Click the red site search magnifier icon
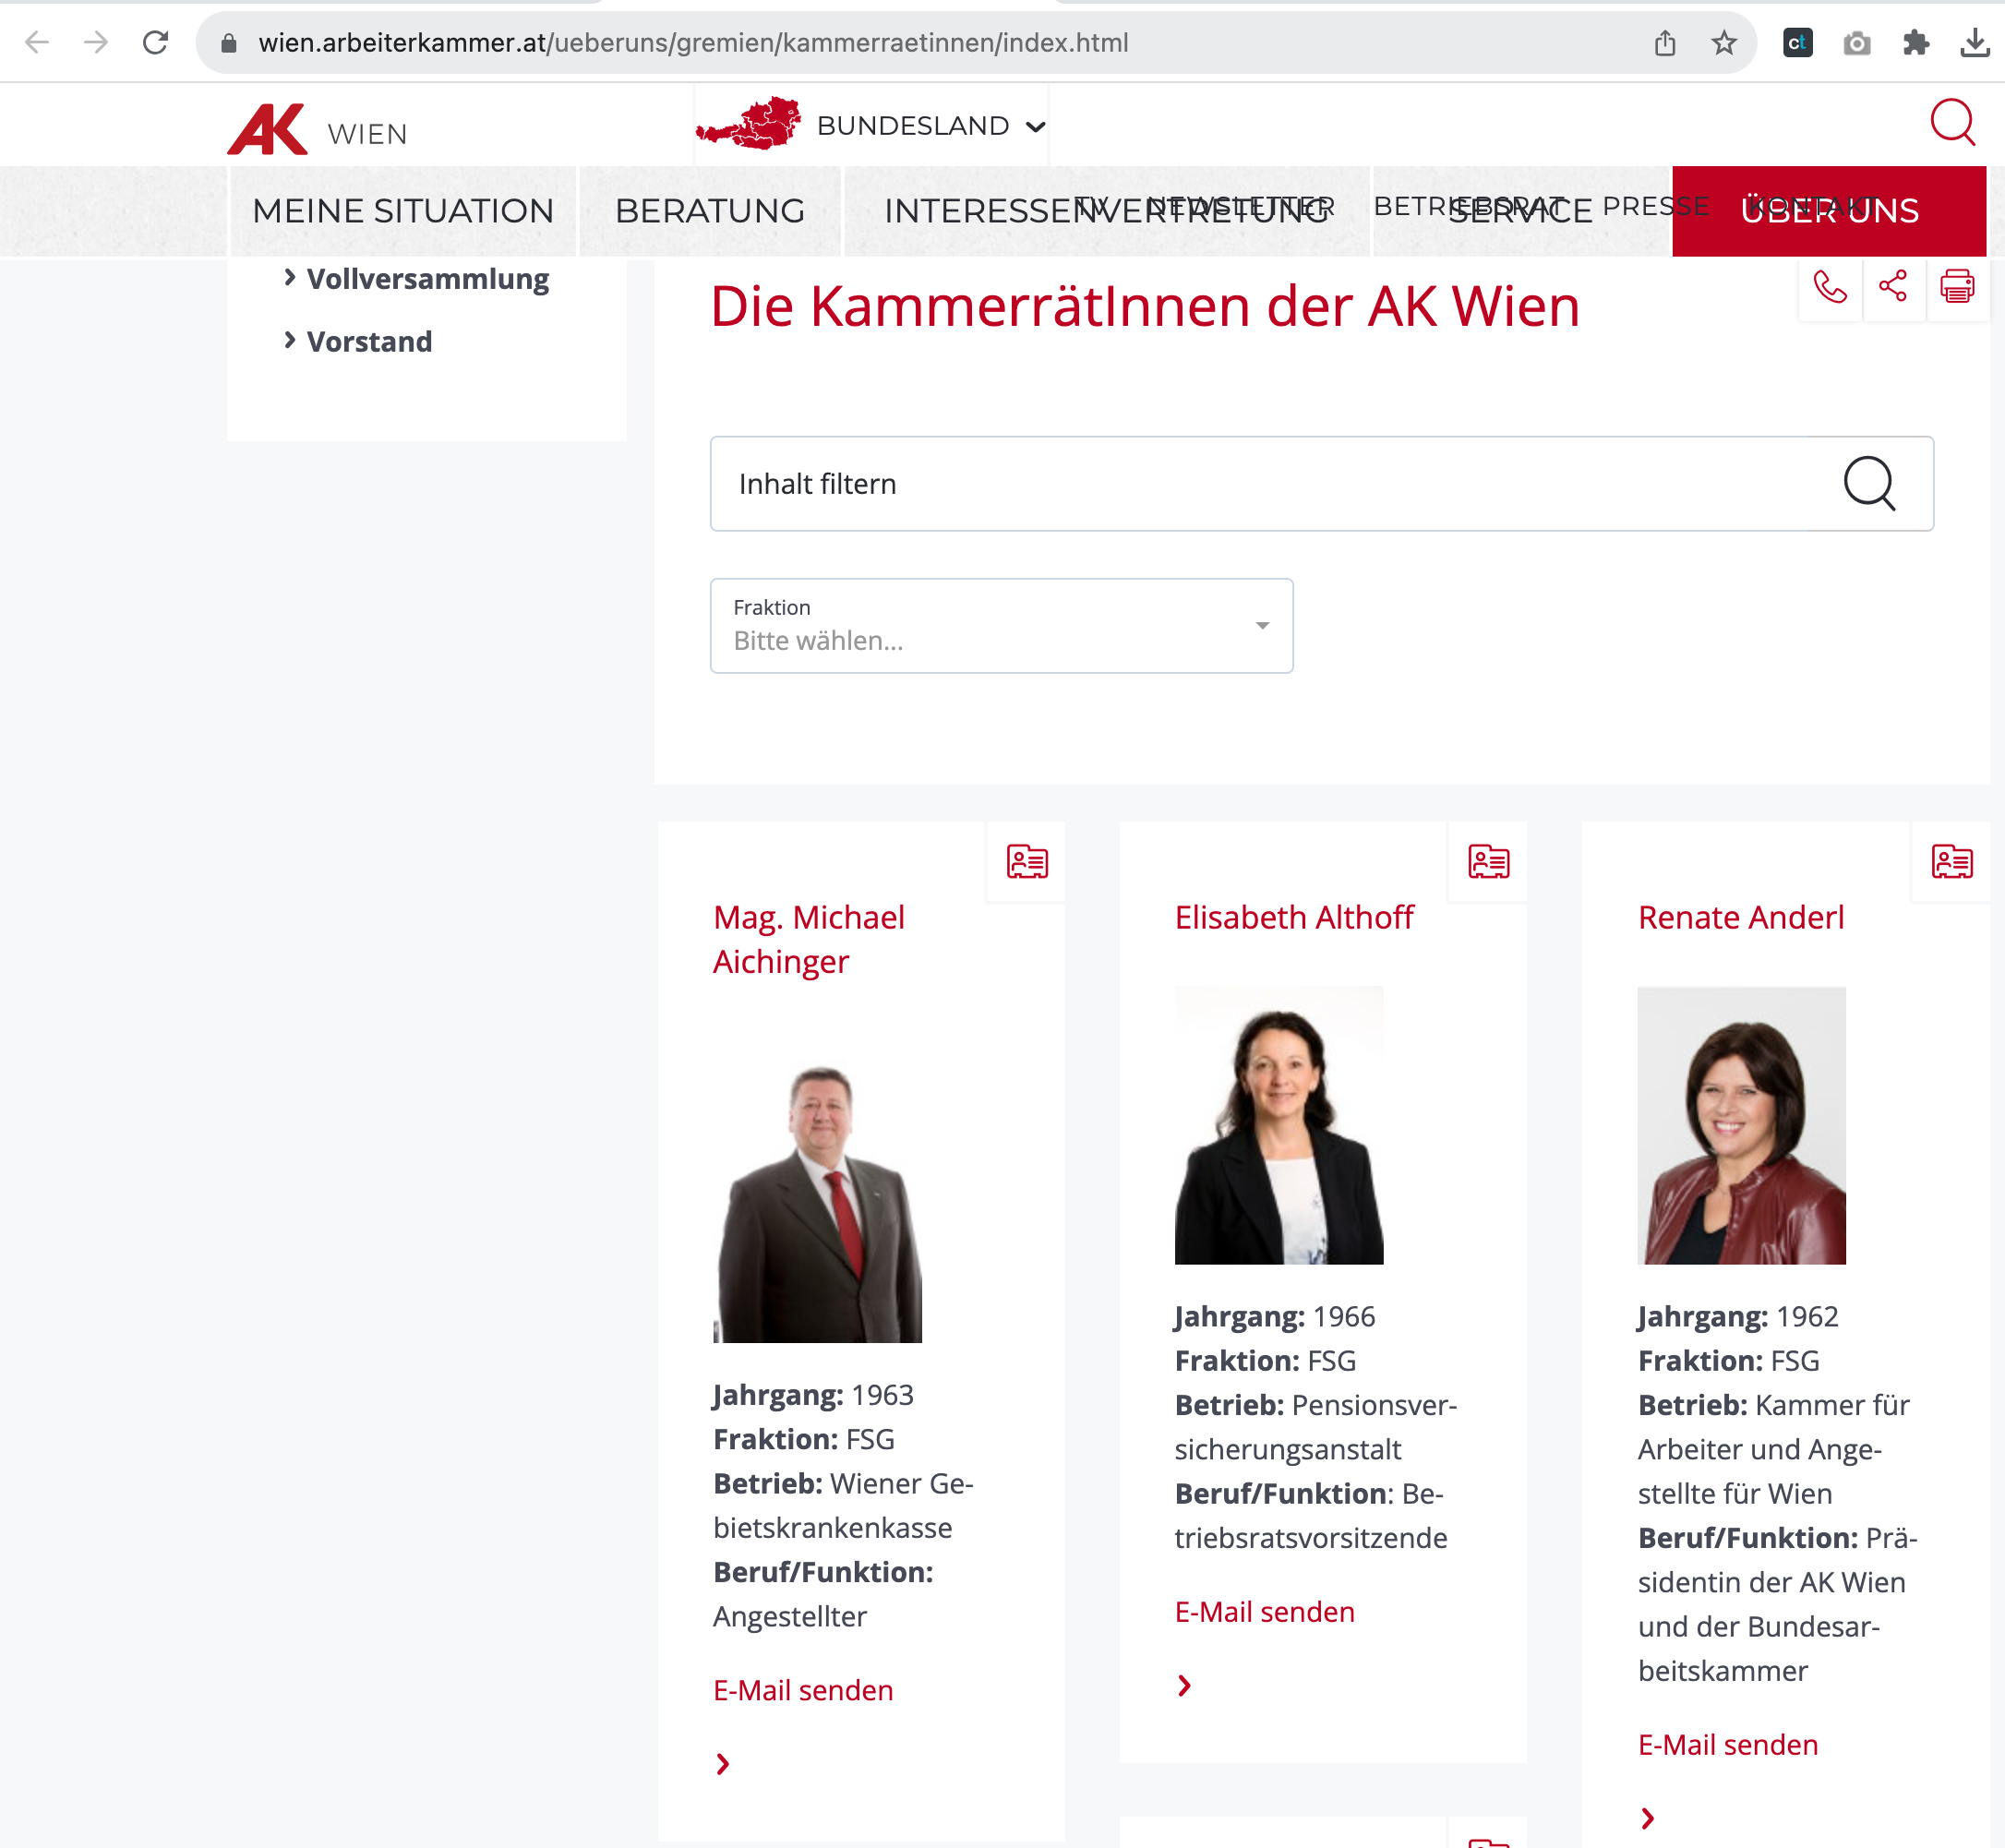Viewport: 2005px width, 1848px height. (x=1951, y=123)
